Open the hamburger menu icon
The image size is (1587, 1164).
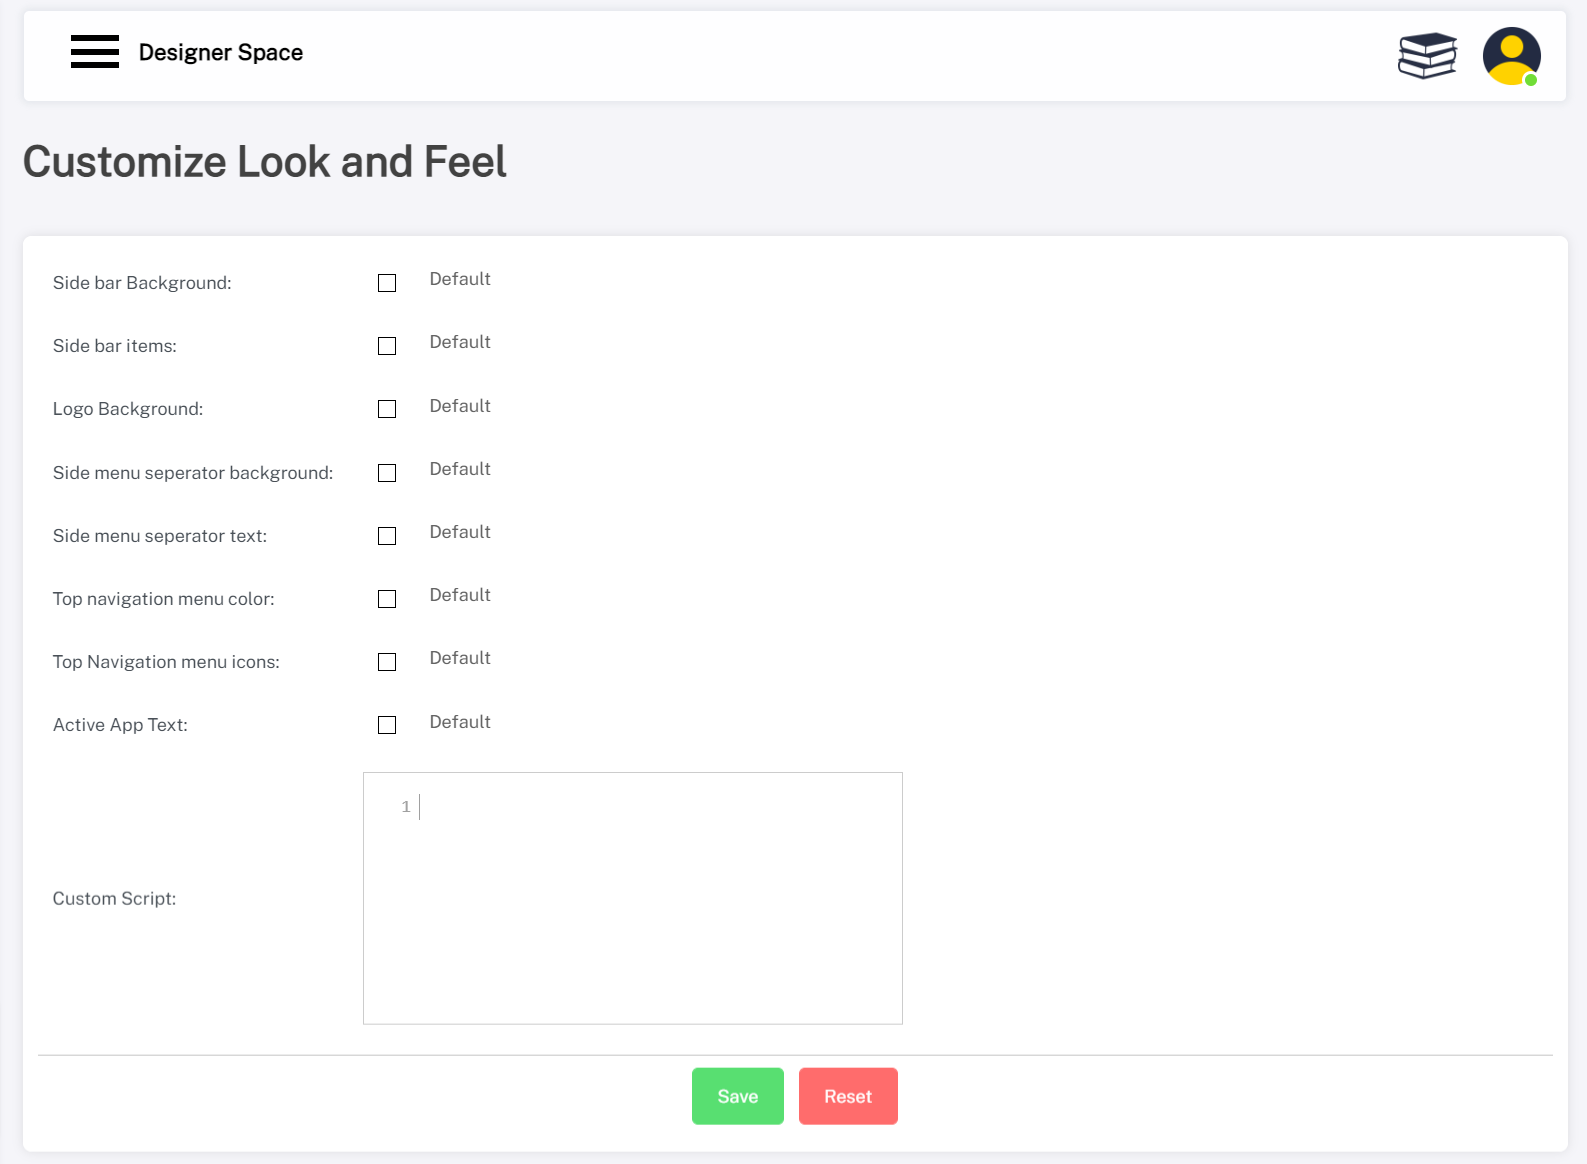pyautogui.click(x=95, y=51)
